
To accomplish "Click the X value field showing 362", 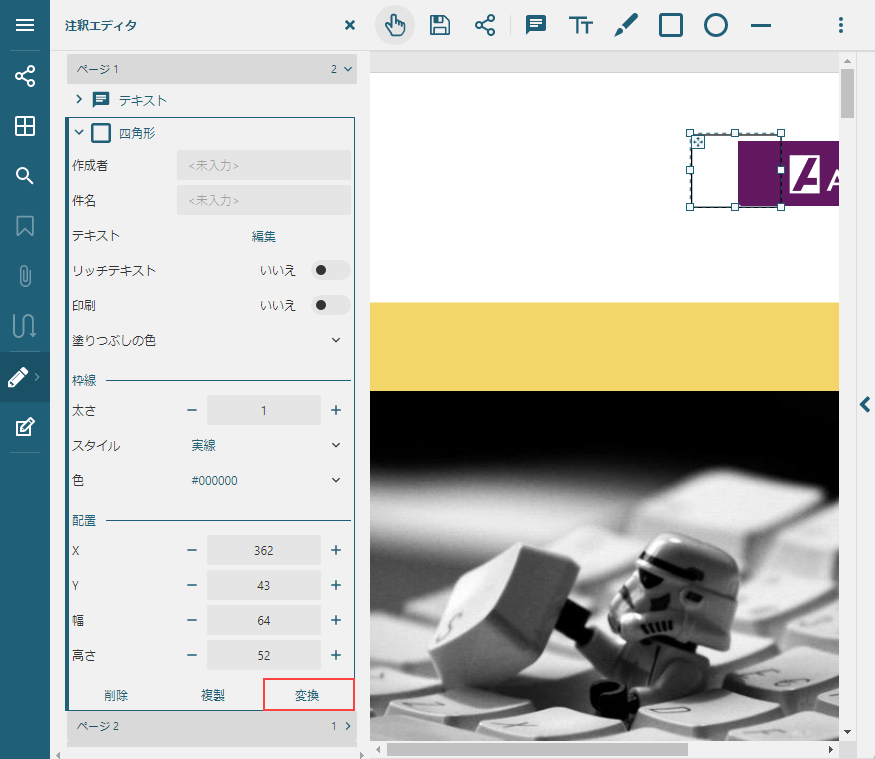I will coord(263,550).
